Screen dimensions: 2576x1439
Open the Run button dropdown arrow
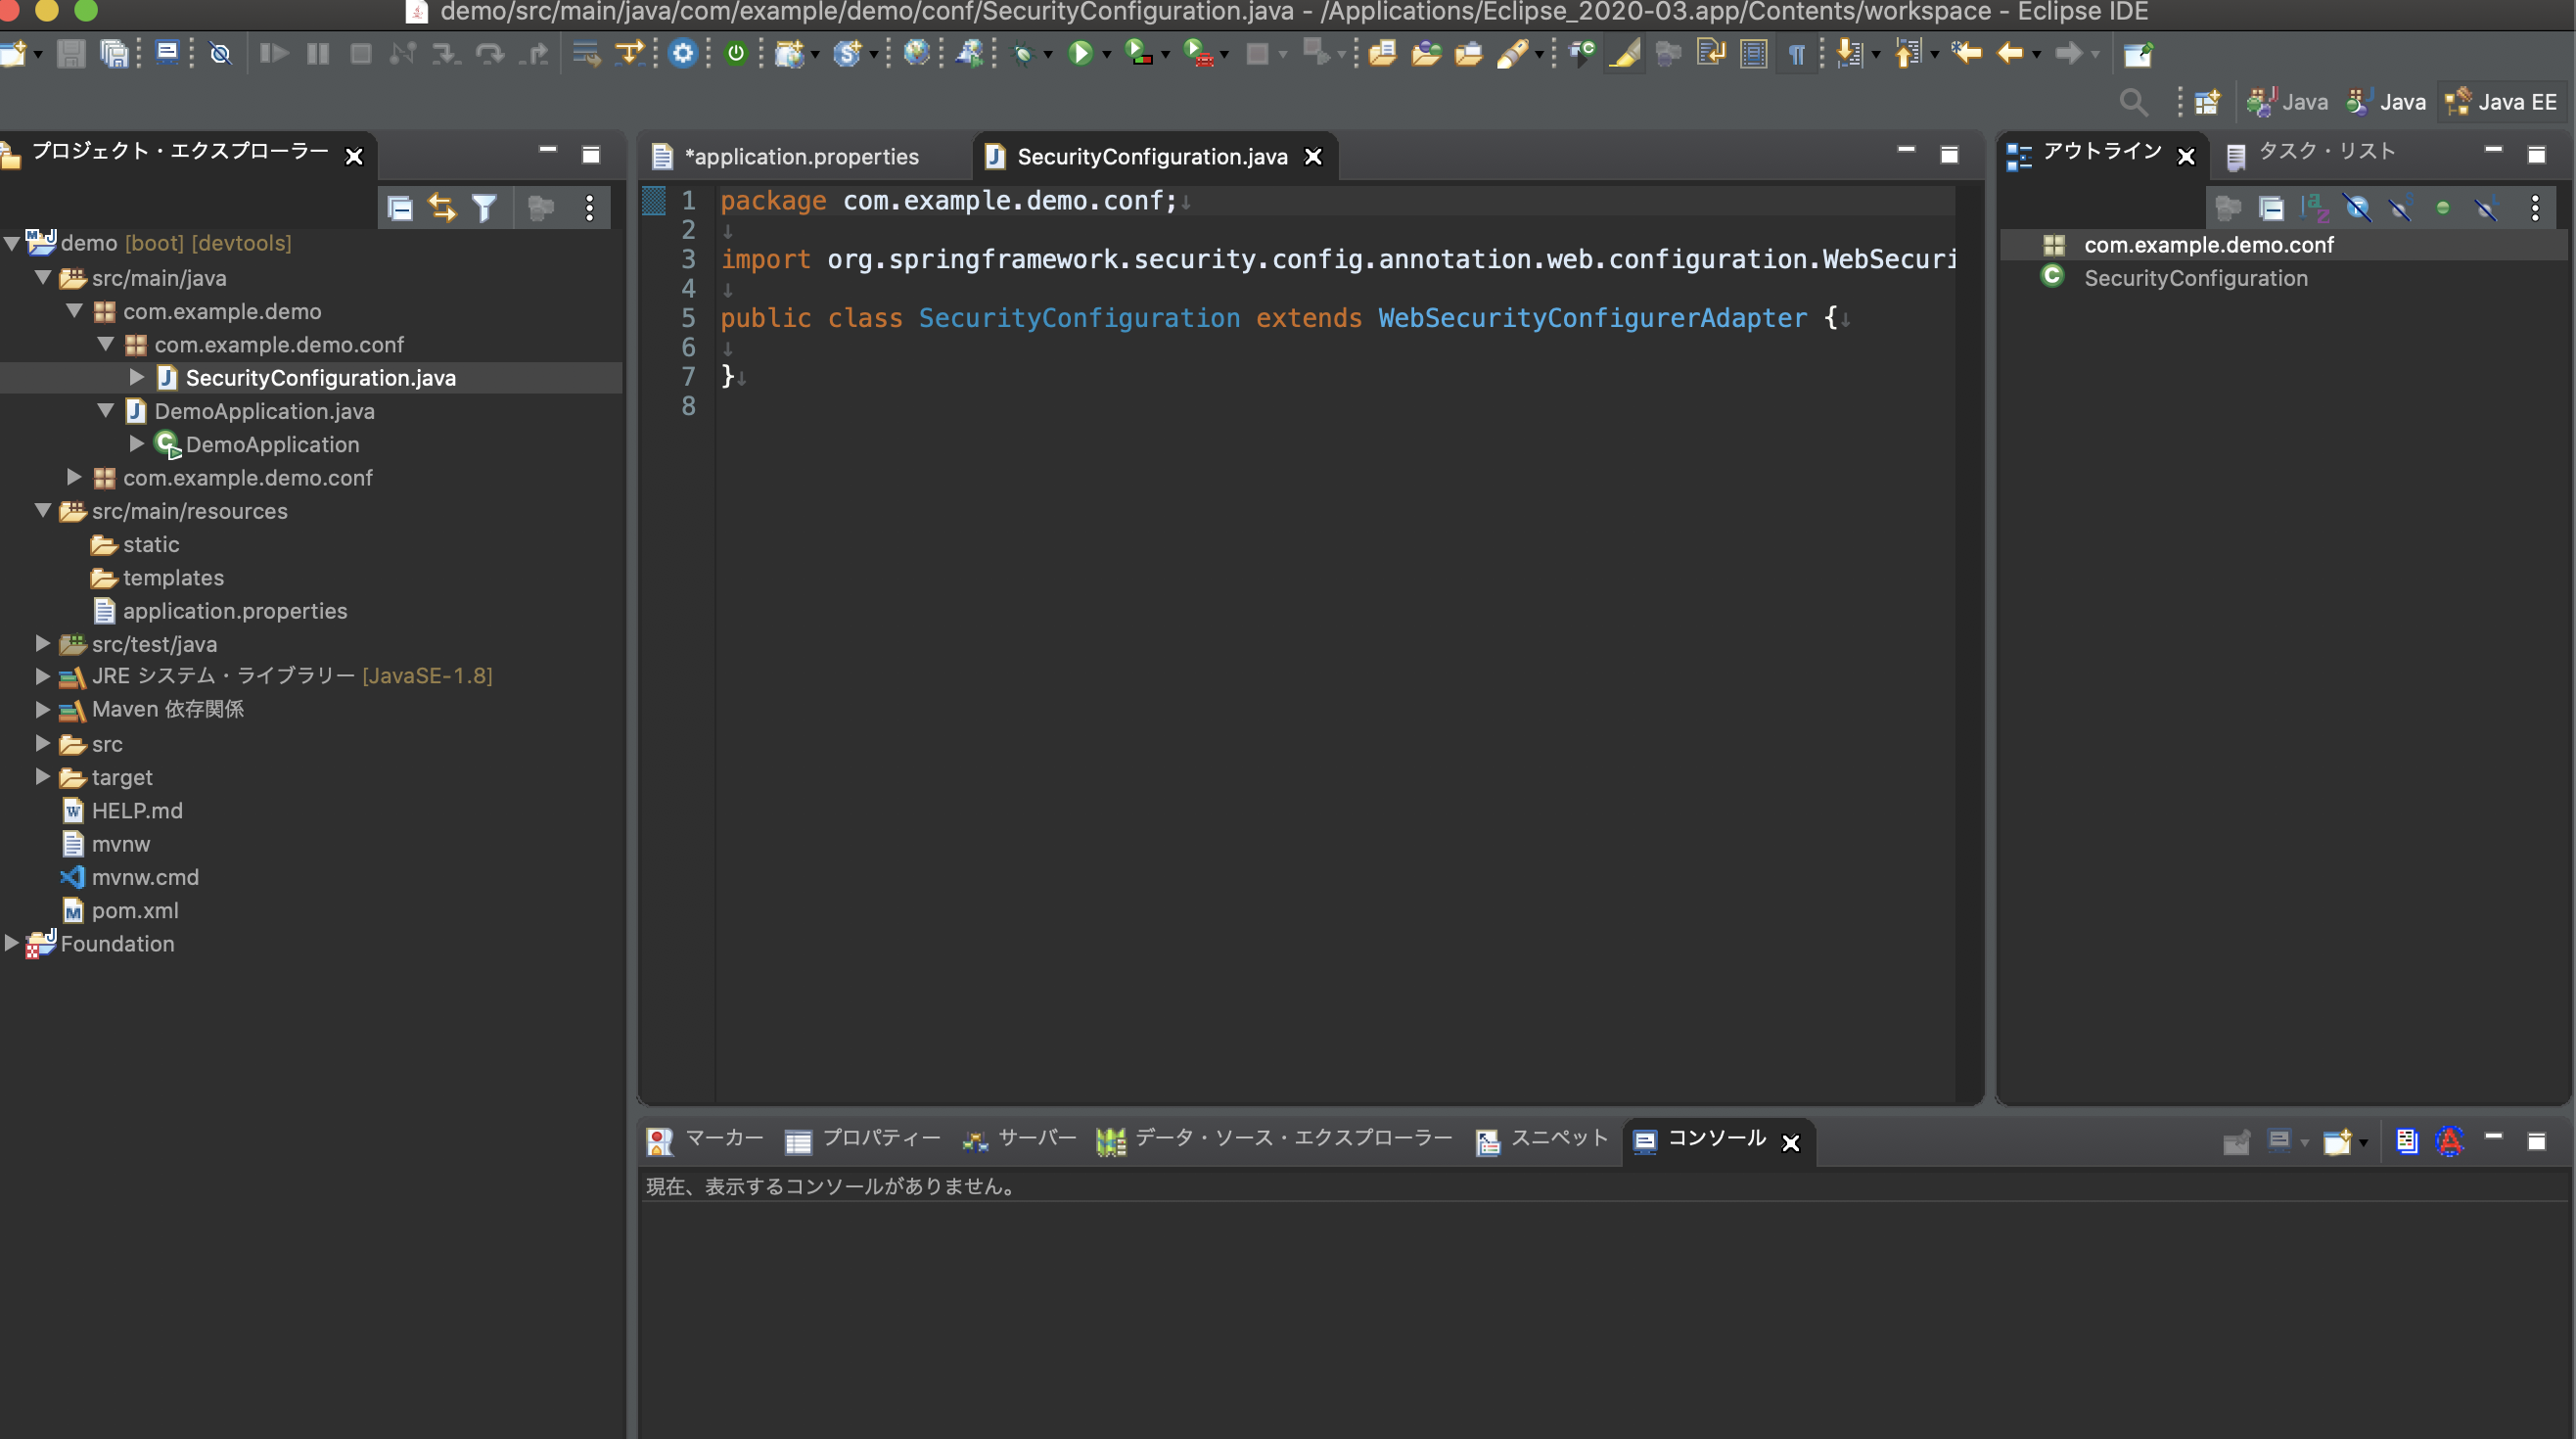[x=1107, y=55]
